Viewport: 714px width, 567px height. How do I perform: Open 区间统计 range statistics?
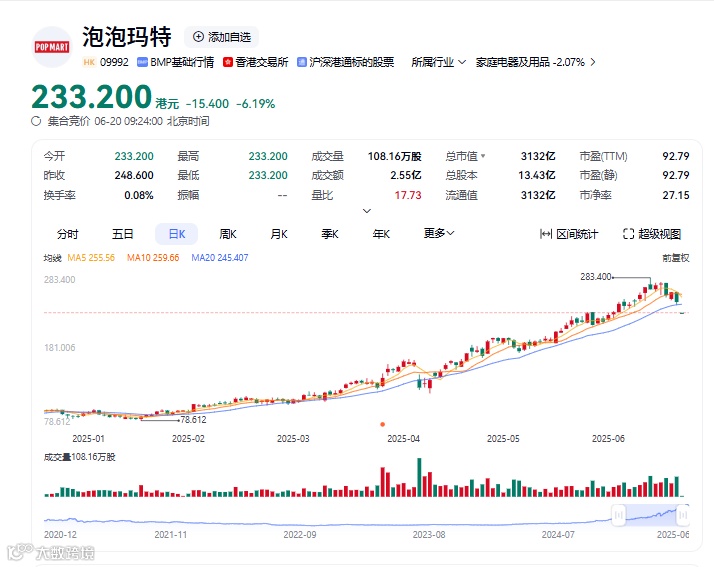click(x=569, y=234)
